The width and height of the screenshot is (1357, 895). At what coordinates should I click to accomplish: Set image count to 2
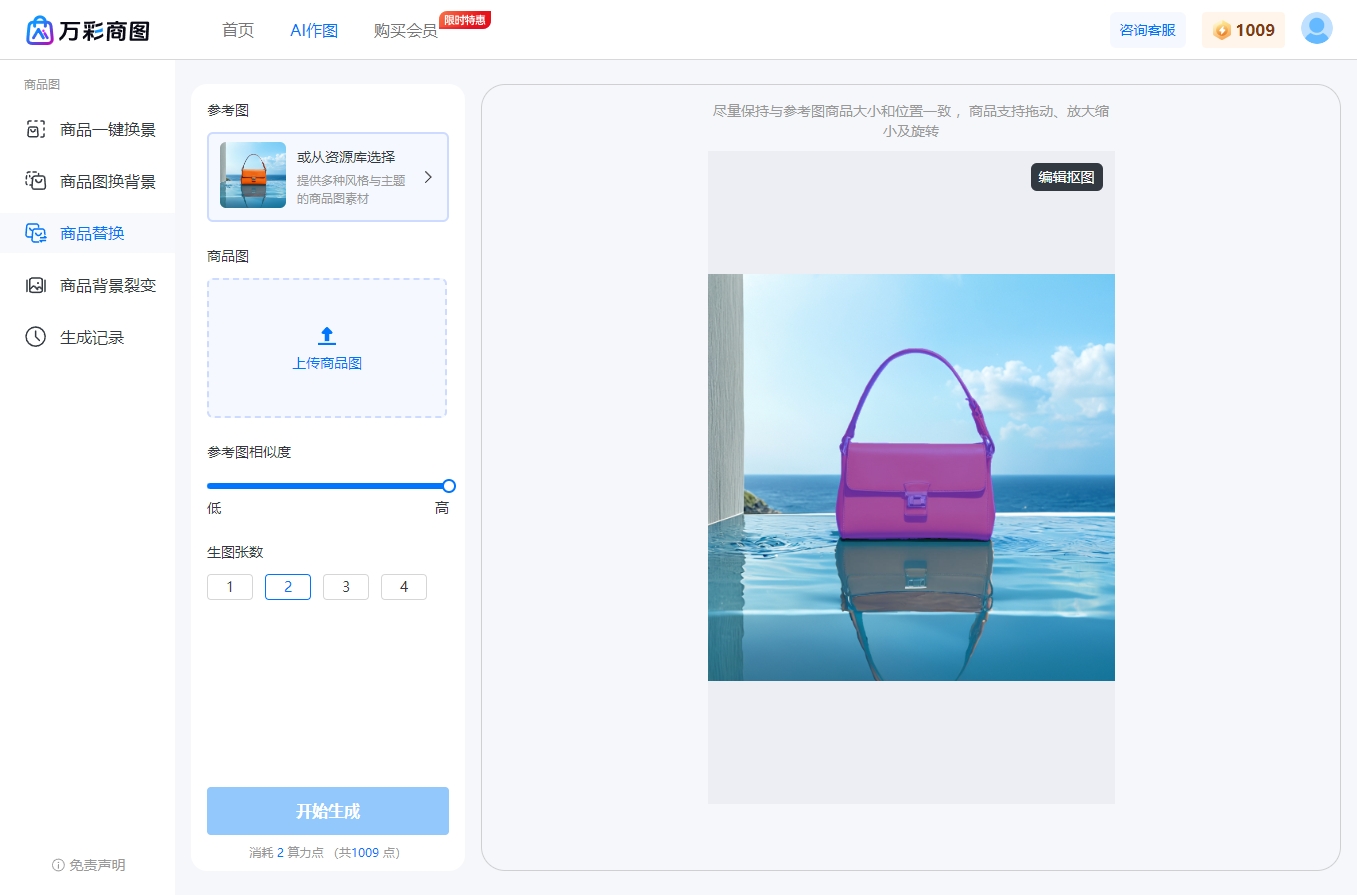point(288,587)
